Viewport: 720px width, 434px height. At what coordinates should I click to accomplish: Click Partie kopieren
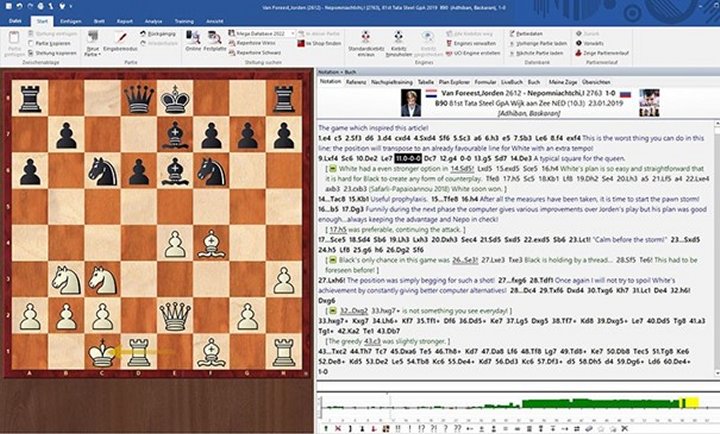(x=49, y=43)
